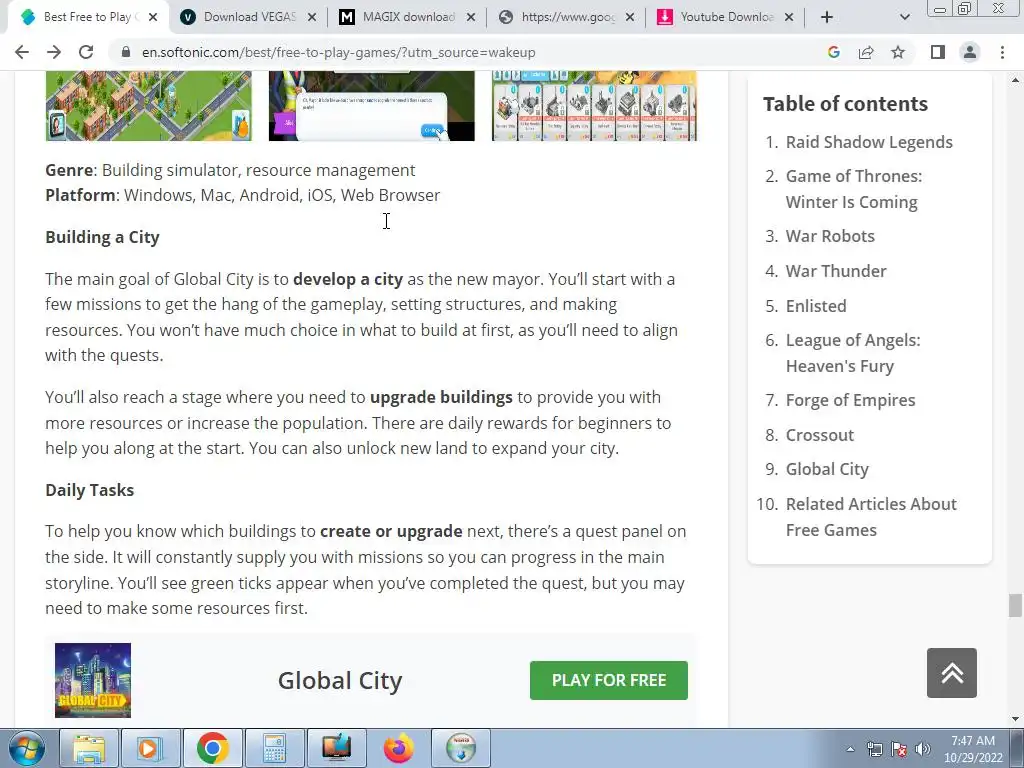This screenshot has height=768, width=1024.
Task: Reload the Softonic page
Action: [x=86, y=52]
